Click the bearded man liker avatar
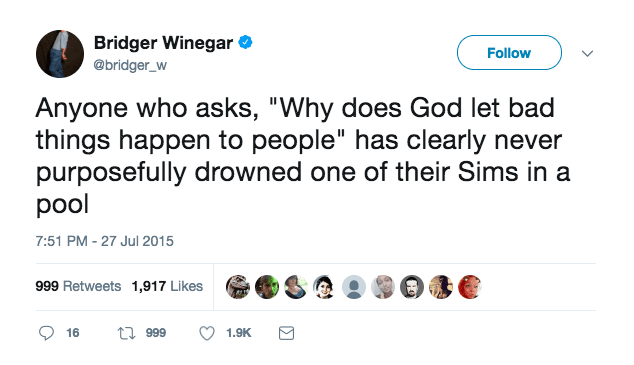This screenshot has width=634, height=365. (x=412, y=287)
